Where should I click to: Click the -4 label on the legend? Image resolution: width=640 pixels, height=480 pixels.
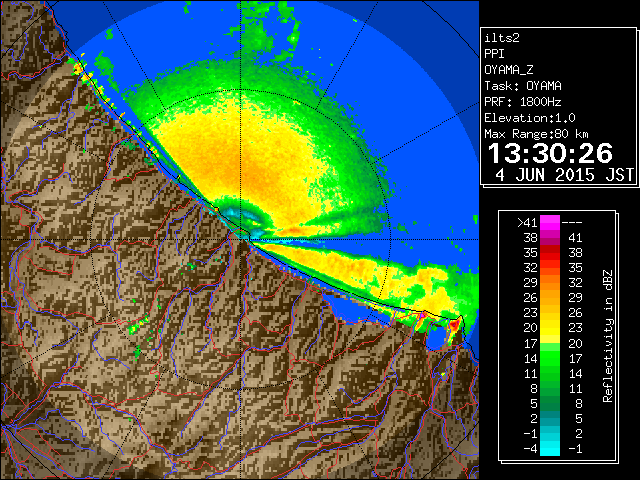click(530, 449)
